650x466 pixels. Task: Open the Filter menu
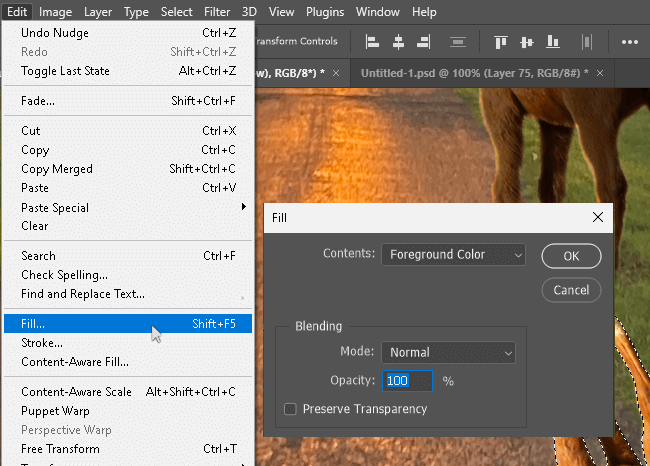point(217,12)
